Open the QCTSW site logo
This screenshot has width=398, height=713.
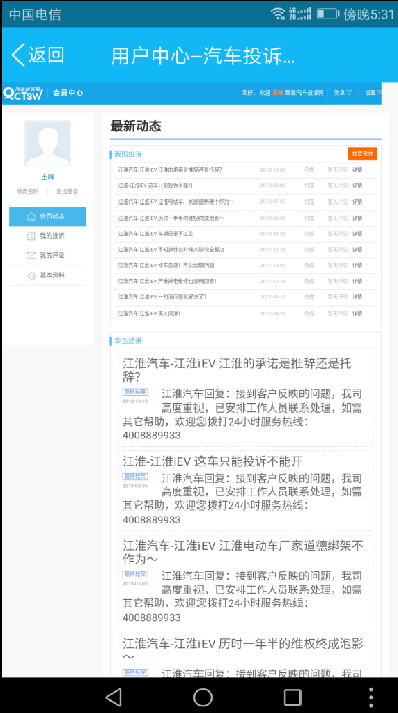pos(23,93)
